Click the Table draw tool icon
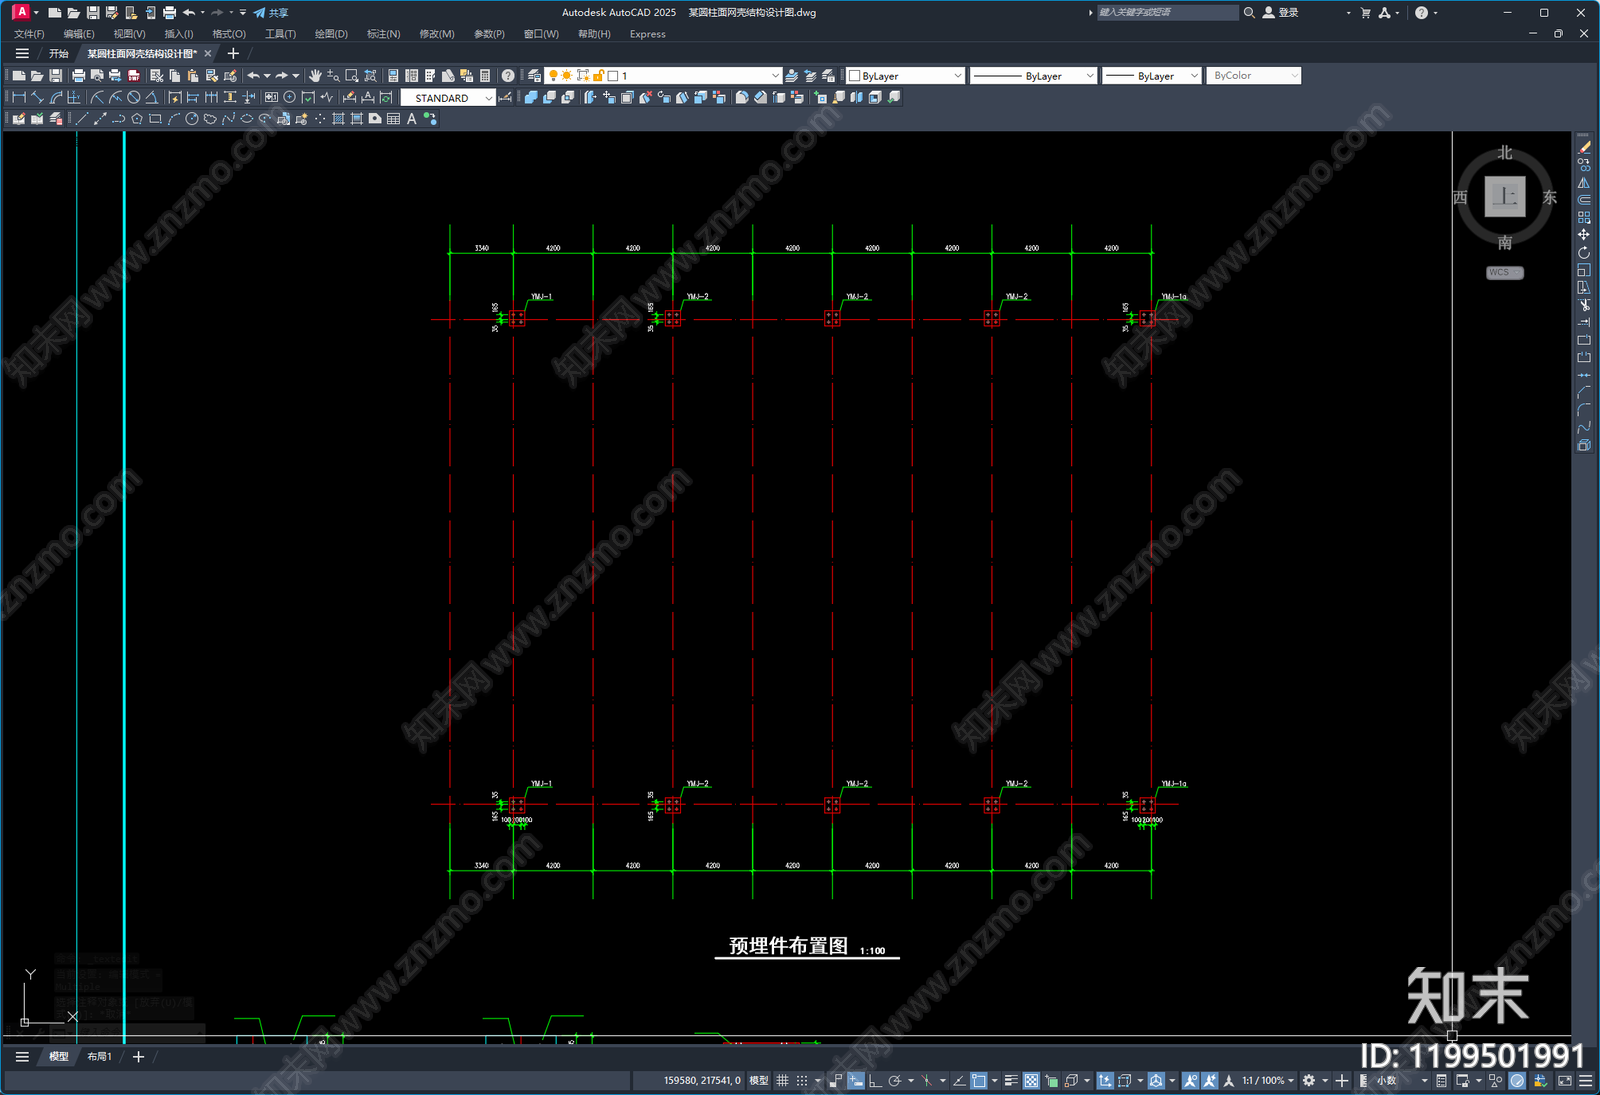The height and width of the screenshot is (1095, 1600). pos(393,119)
